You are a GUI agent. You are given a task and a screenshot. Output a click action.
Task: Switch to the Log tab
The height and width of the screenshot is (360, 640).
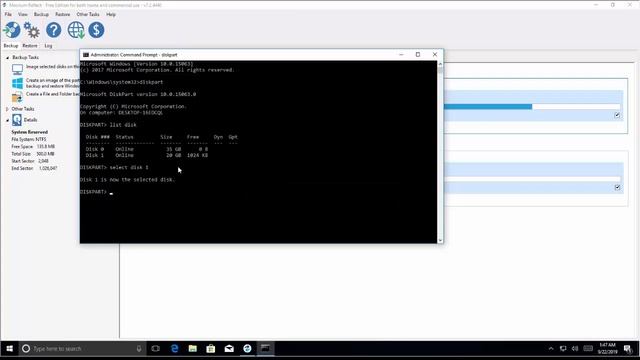48,46
